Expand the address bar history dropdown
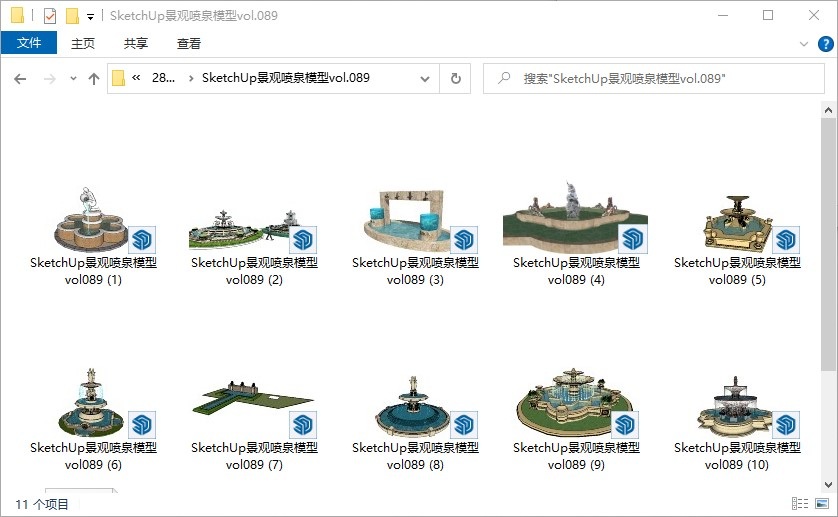838x517 pixels. [x=425, y=79]
